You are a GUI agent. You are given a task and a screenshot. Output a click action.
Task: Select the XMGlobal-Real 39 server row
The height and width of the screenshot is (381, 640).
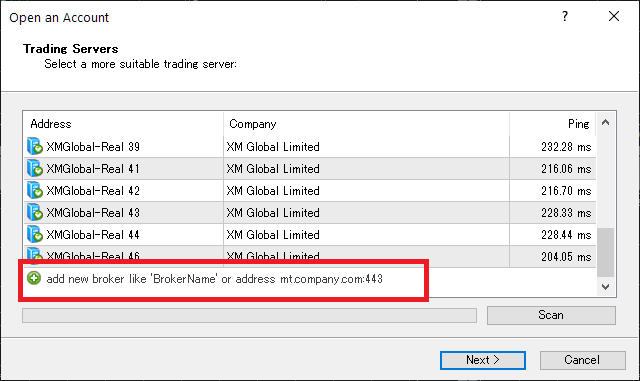(x=310, y=147)
